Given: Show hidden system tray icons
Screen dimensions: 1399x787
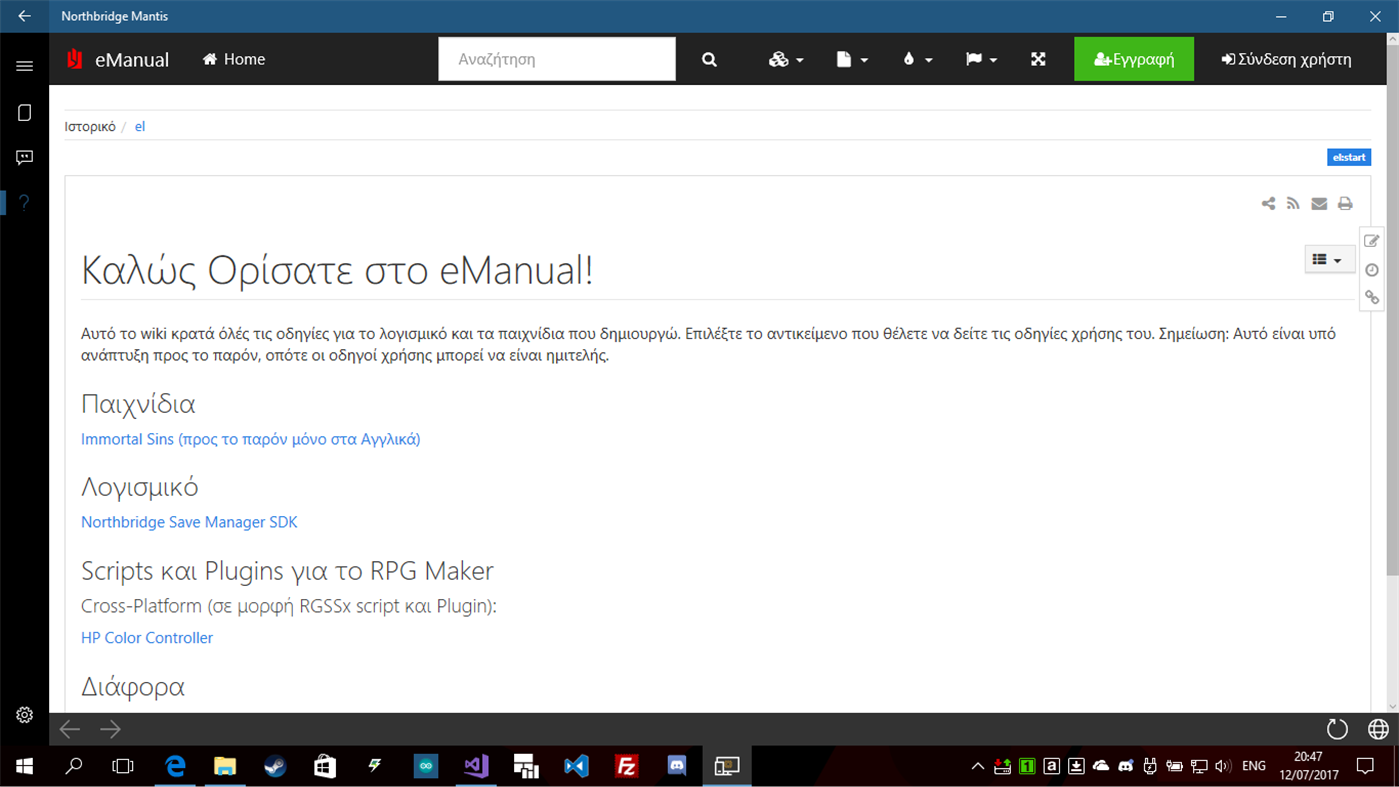Looking at the screenshot, I should (x=977, y=767).
